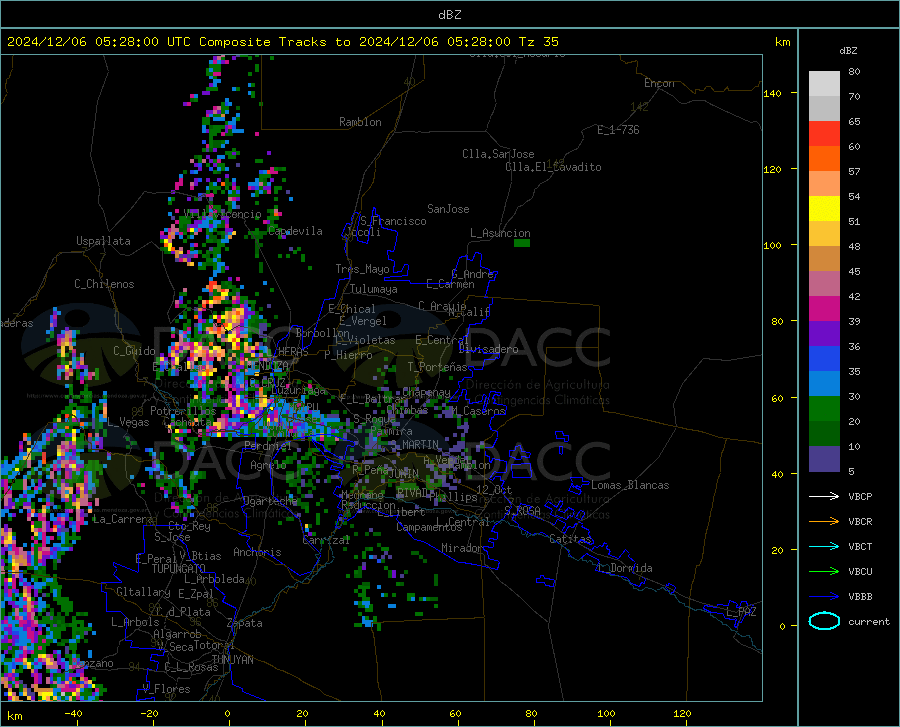Click the 'dBZ' heading above color legend
900x727 pixels.
point(848,50)
